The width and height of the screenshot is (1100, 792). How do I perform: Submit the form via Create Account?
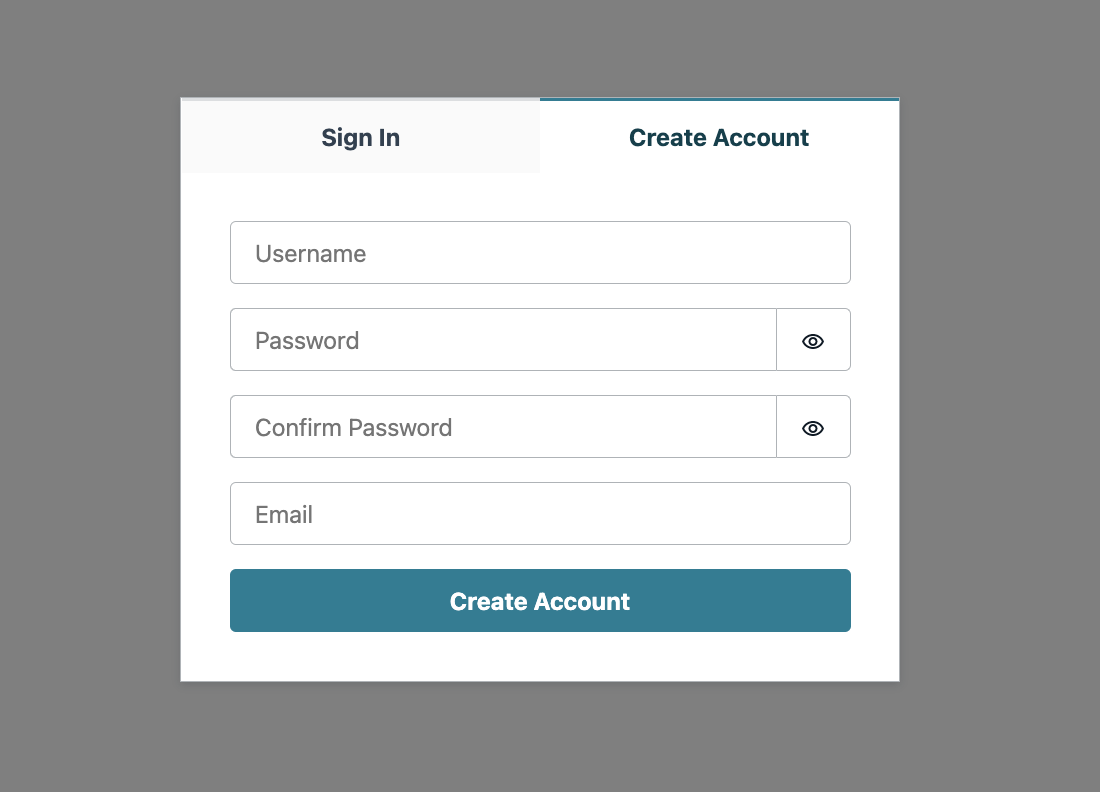click(540, 600)
